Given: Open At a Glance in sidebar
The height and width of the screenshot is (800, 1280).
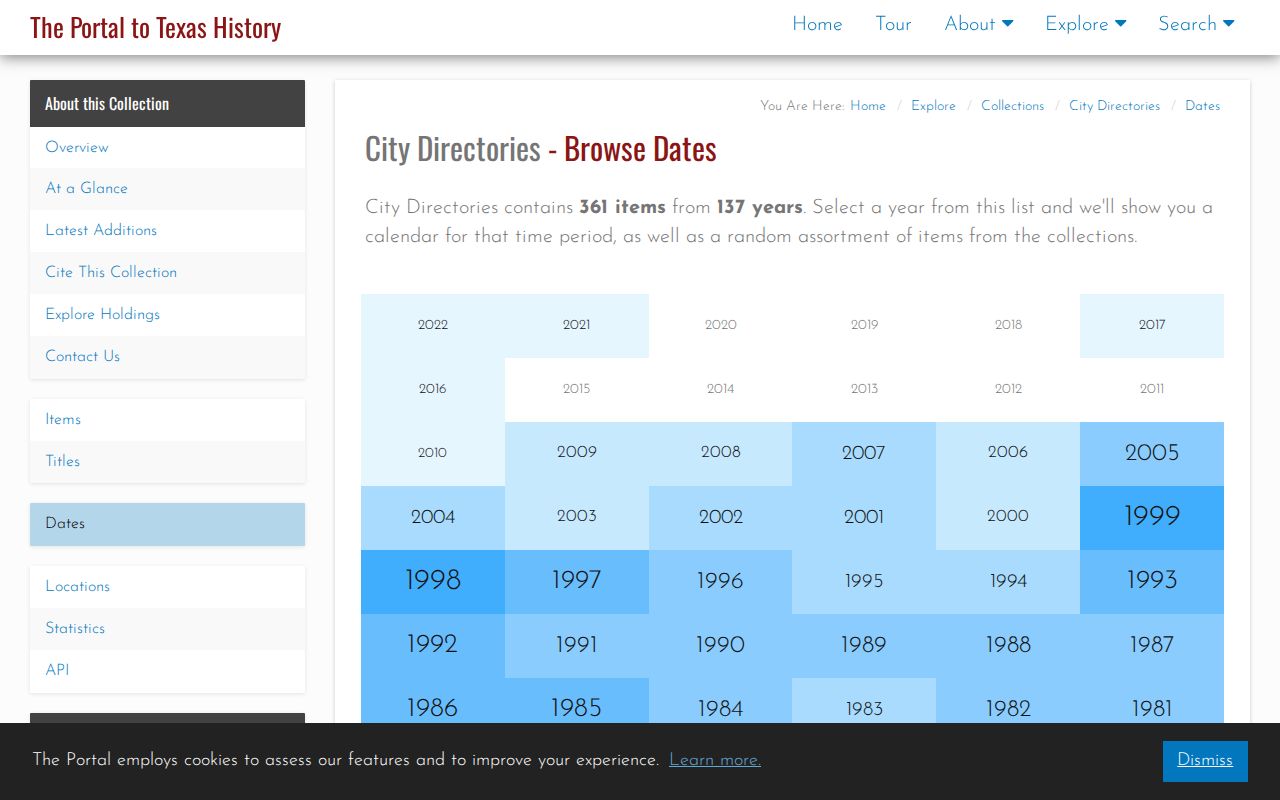Looking at the screenshot, I should click(167, 188).
